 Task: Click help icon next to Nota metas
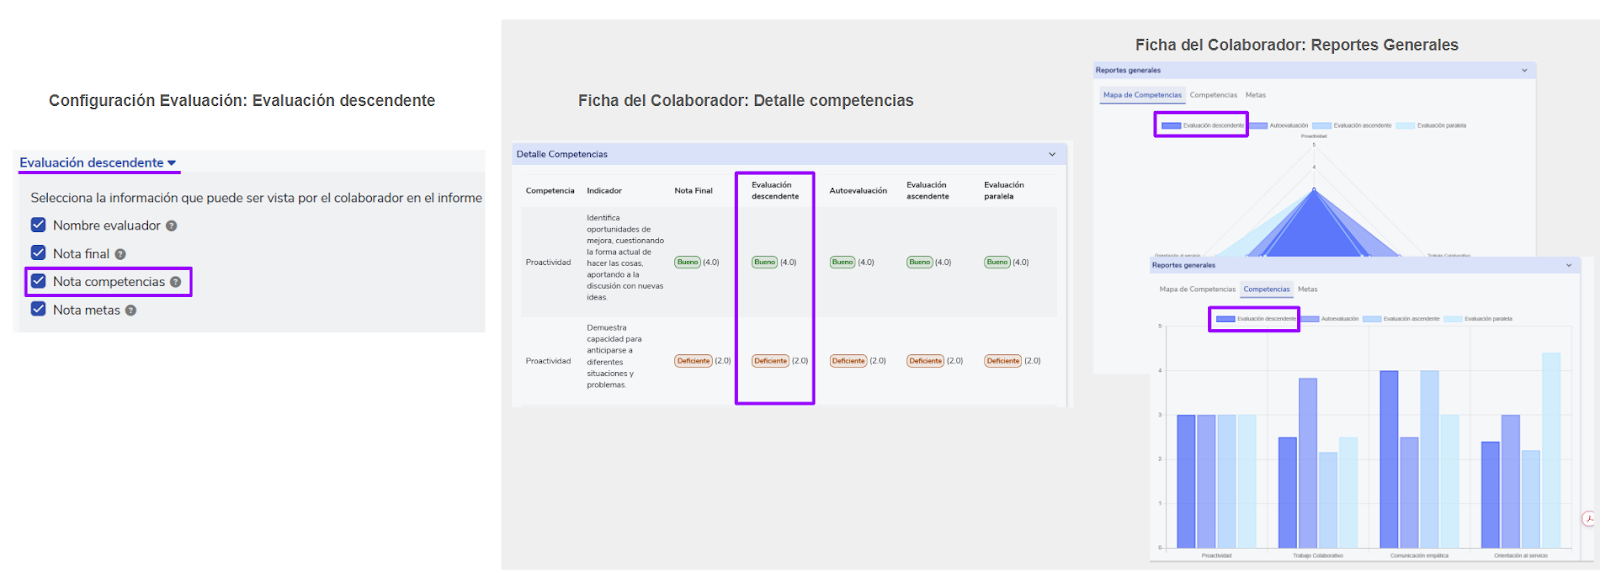click(131, 311)
